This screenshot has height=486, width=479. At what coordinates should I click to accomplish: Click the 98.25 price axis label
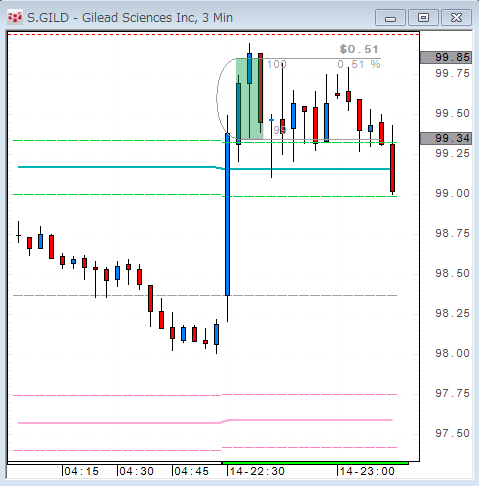point(452,313)
